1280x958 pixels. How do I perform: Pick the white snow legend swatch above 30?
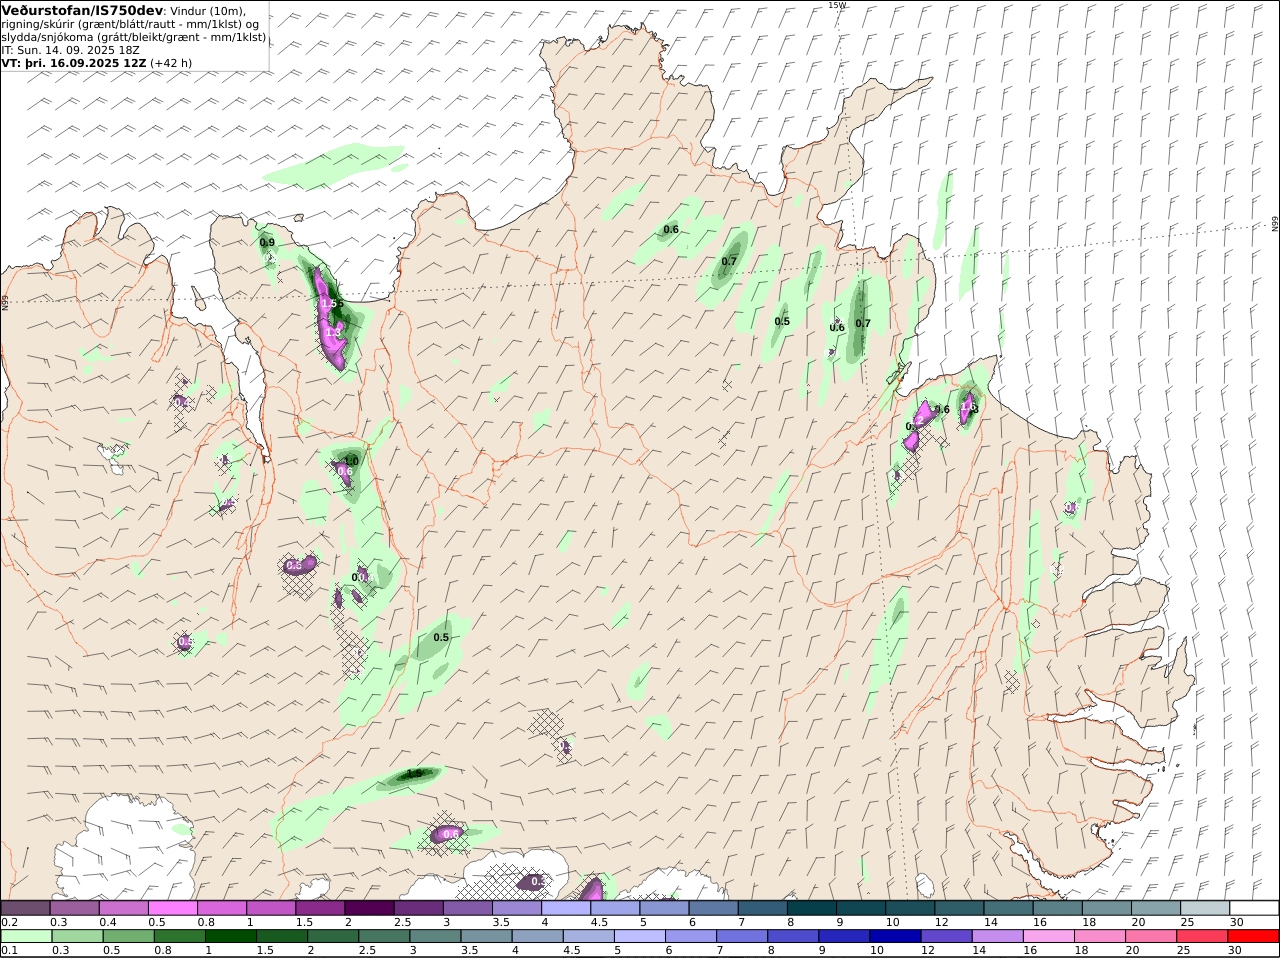coord(1255,908)
